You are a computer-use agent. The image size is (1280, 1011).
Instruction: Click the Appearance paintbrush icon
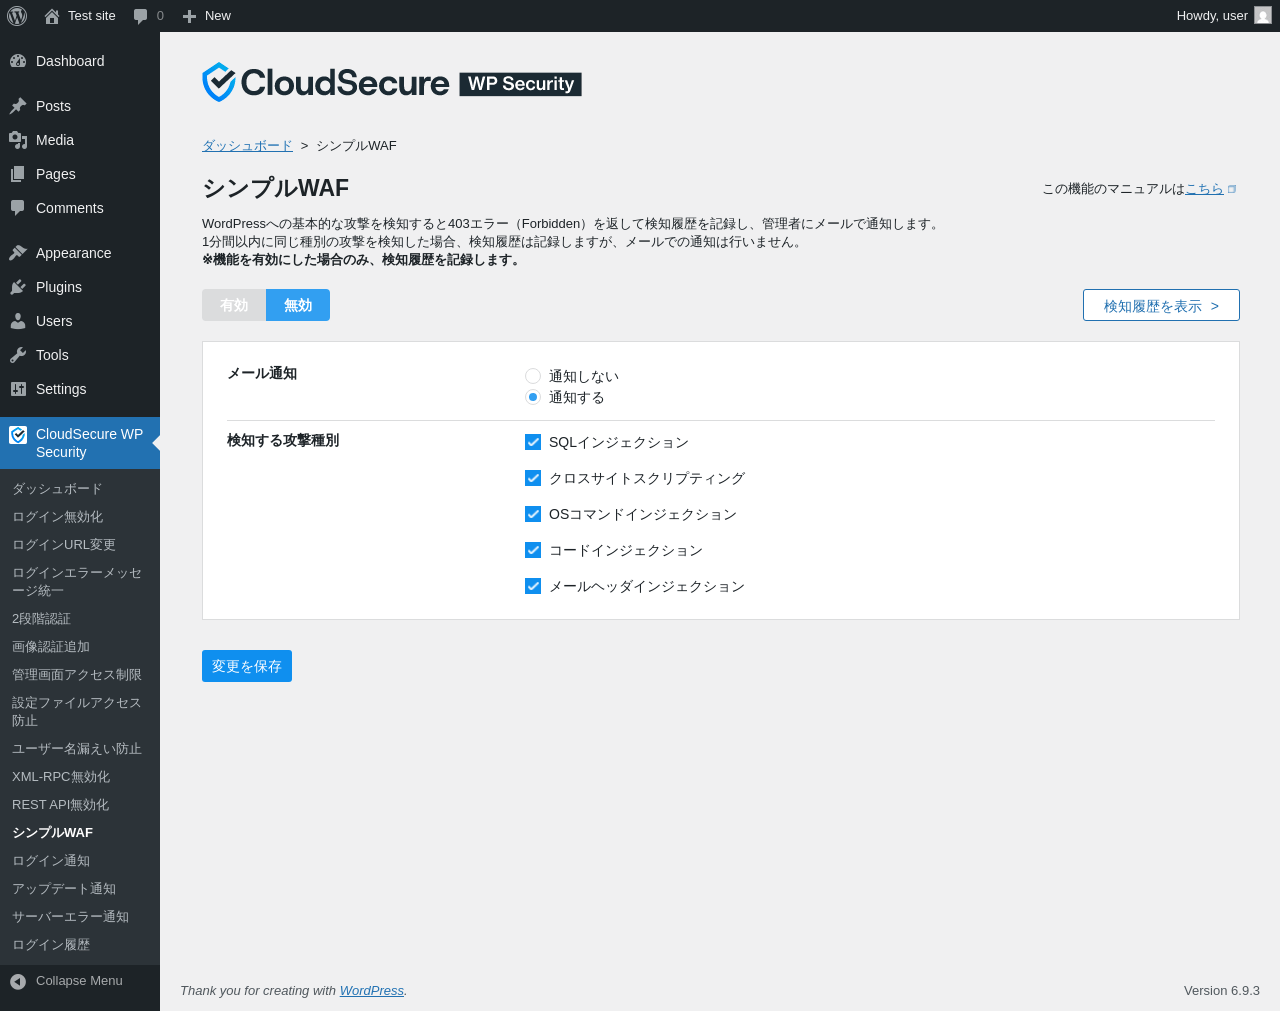coord(18,253)
